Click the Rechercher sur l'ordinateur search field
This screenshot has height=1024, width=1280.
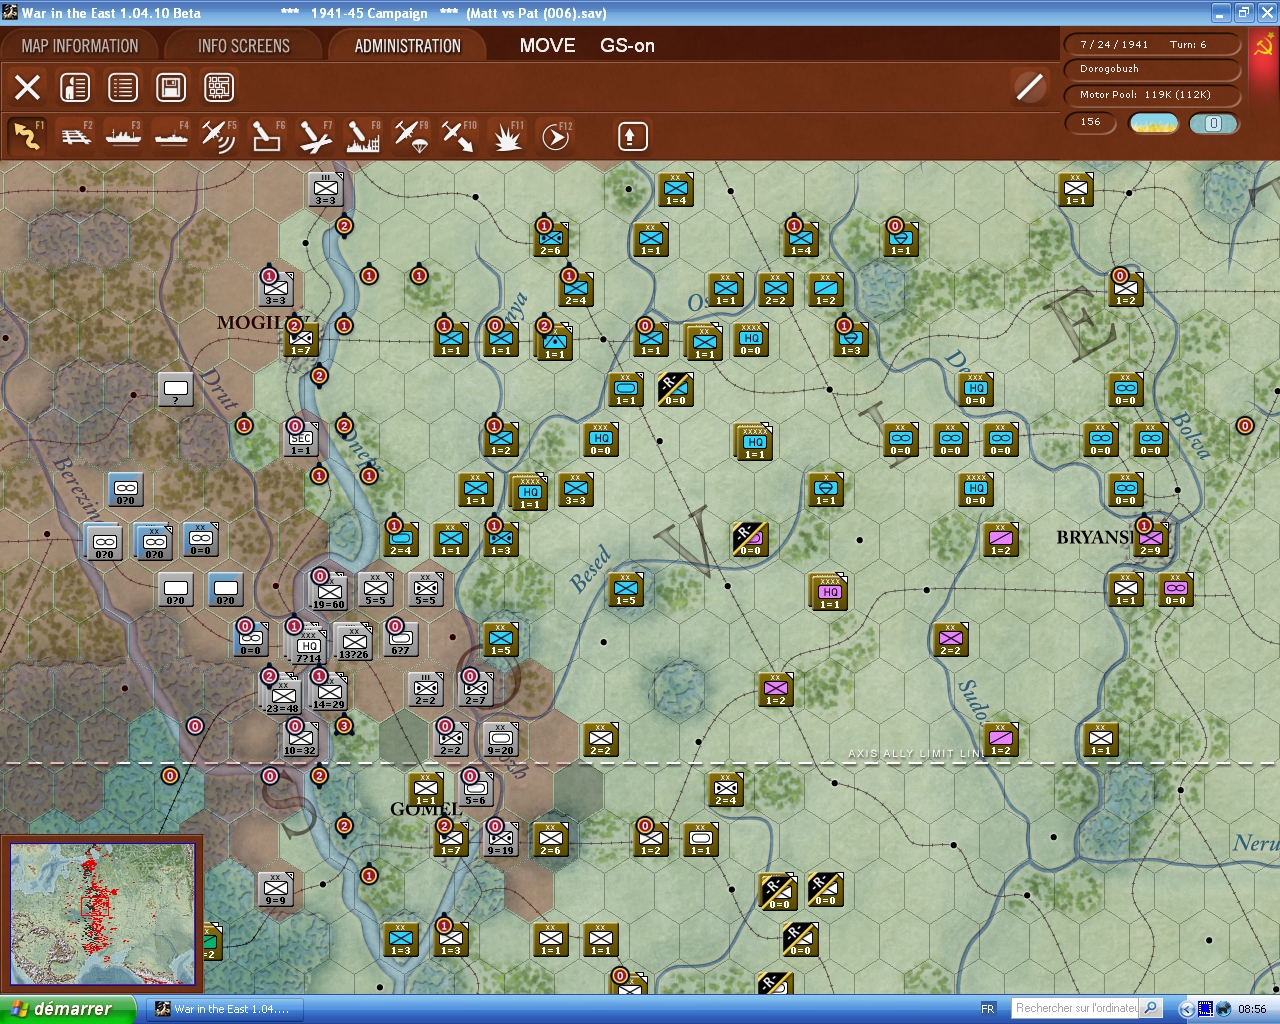click(x=1076, y=1008)
